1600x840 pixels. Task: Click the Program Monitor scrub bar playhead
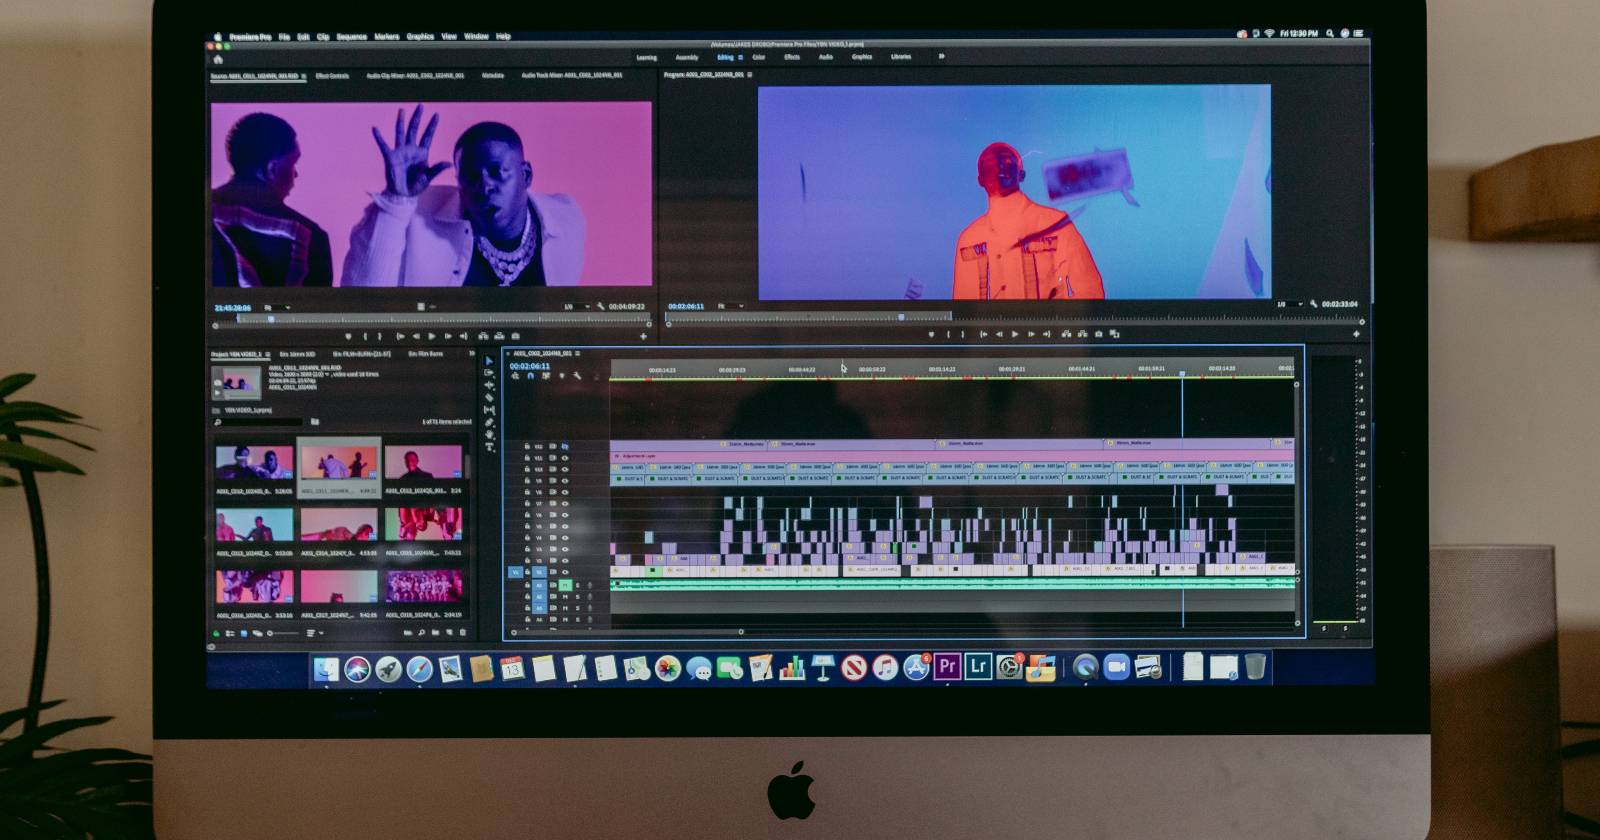(x=901, y=317)
